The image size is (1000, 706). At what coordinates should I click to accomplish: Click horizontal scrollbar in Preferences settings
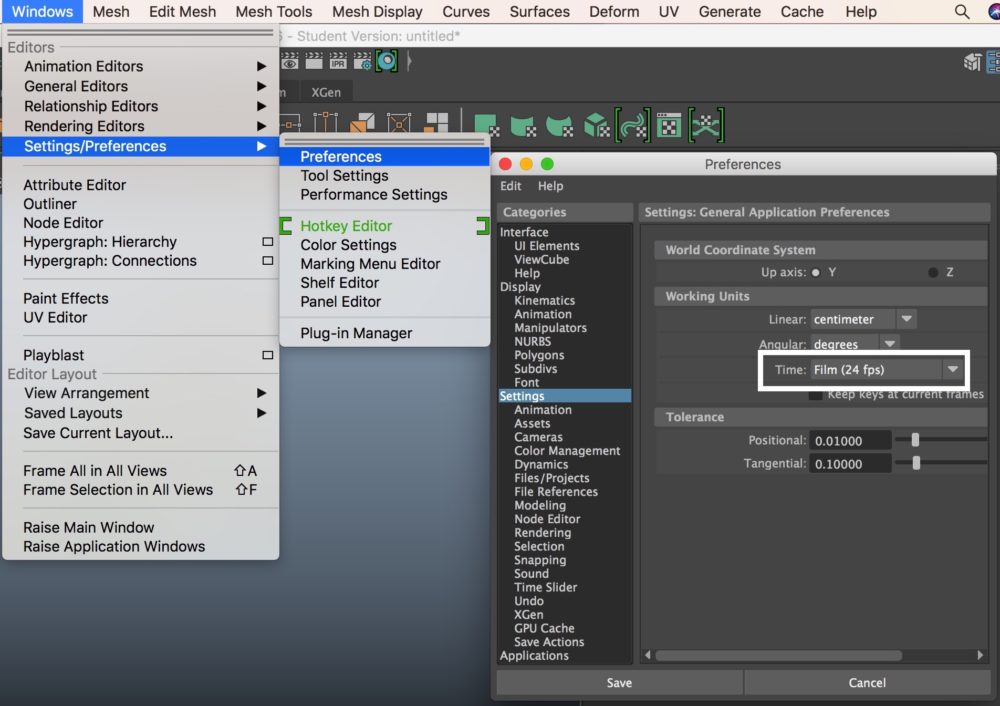click(x=778, y=656)
